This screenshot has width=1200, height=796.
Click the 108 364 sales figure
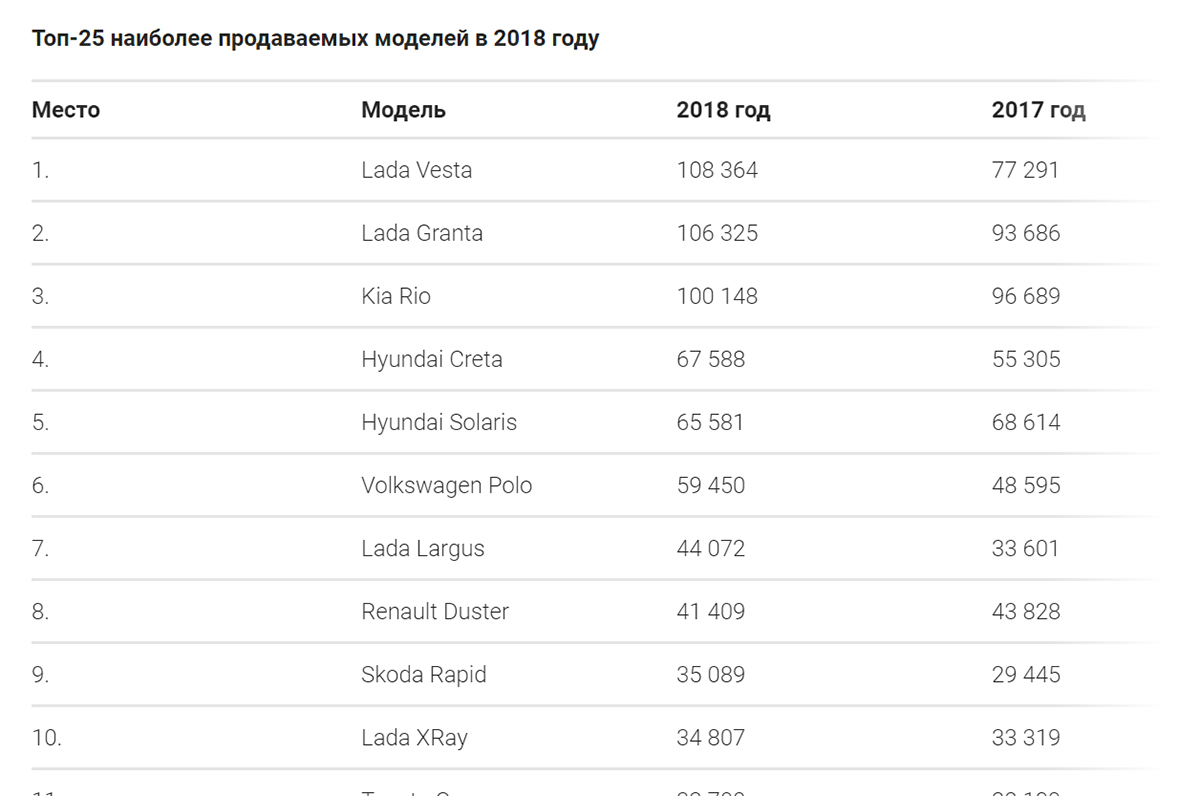pos(717,170)
